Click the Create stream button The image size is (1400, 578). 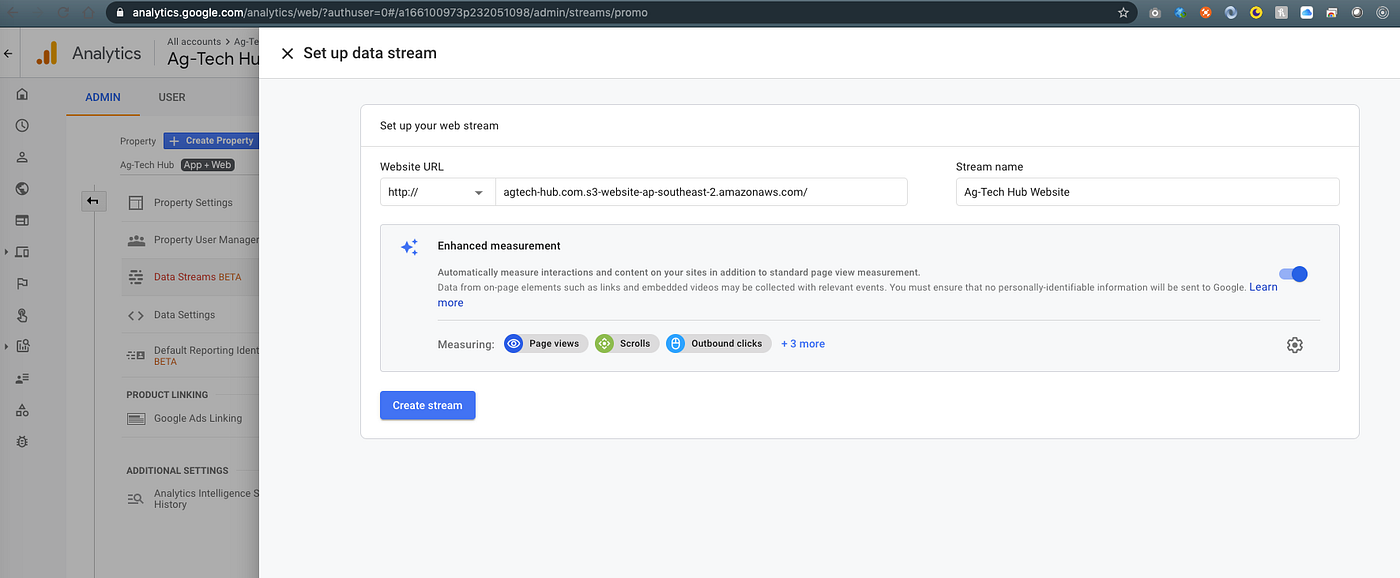pos(427,405)
